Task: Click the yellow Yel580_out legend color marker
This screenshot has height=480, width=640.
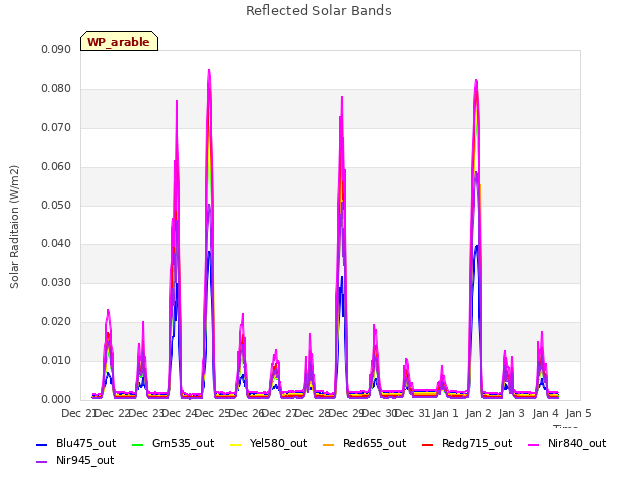Action: click(x=236, y=444)
